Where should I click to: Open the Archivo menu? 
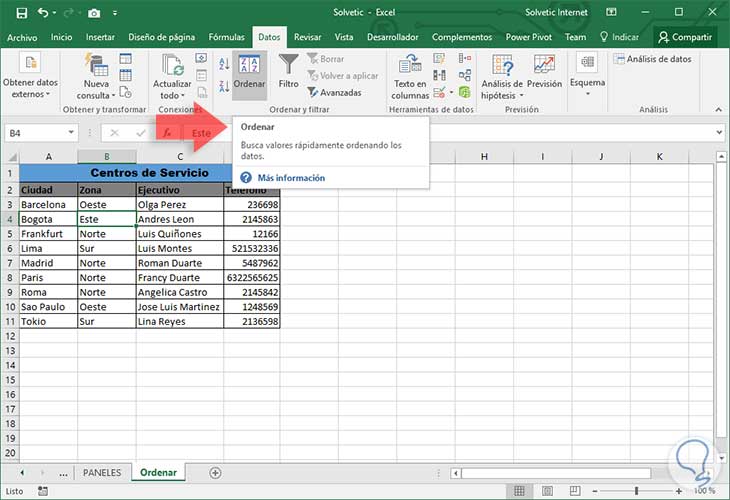point(22,37)
